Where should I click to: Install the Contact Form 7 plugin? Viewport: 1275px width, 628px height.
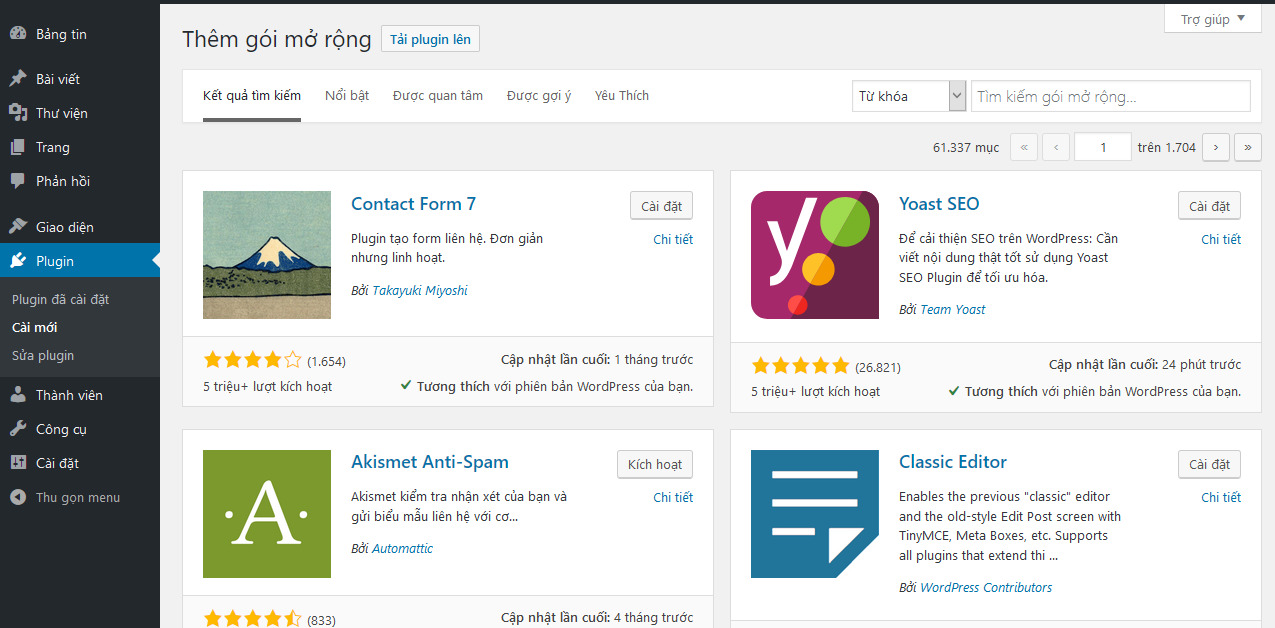pyautogui.click(x=661, y=206)
